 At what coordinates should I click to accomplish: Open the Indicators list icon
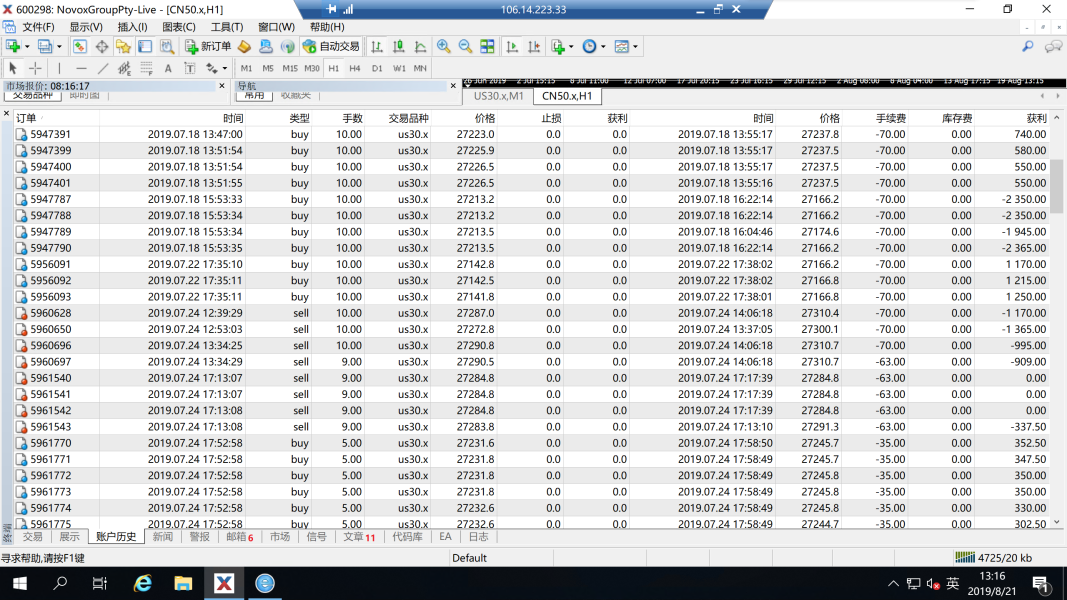[x=558, y=46]
